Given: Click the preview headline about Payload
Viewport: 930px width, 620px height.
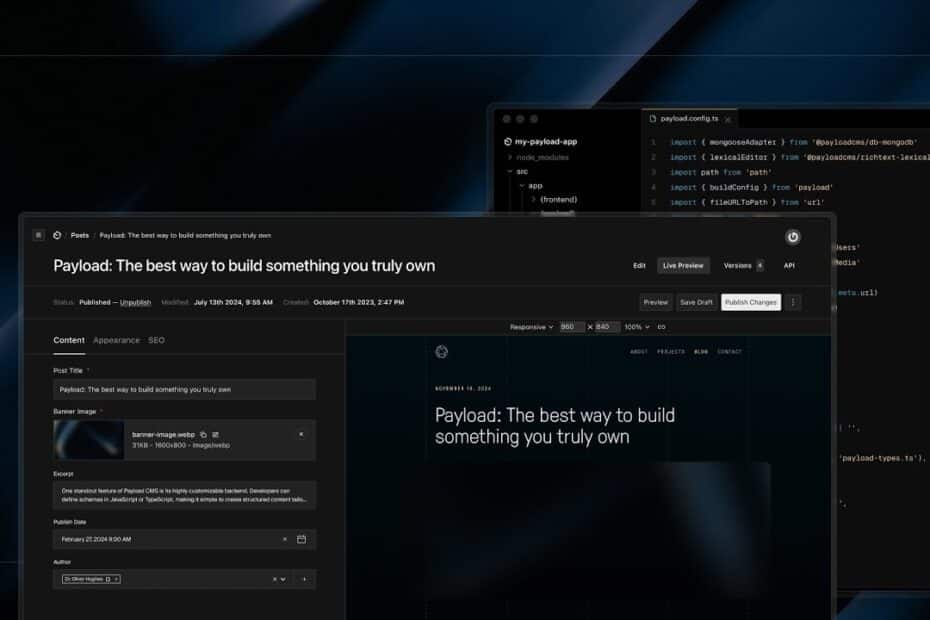Looking at the screenshot, I should tap(555, 426).
